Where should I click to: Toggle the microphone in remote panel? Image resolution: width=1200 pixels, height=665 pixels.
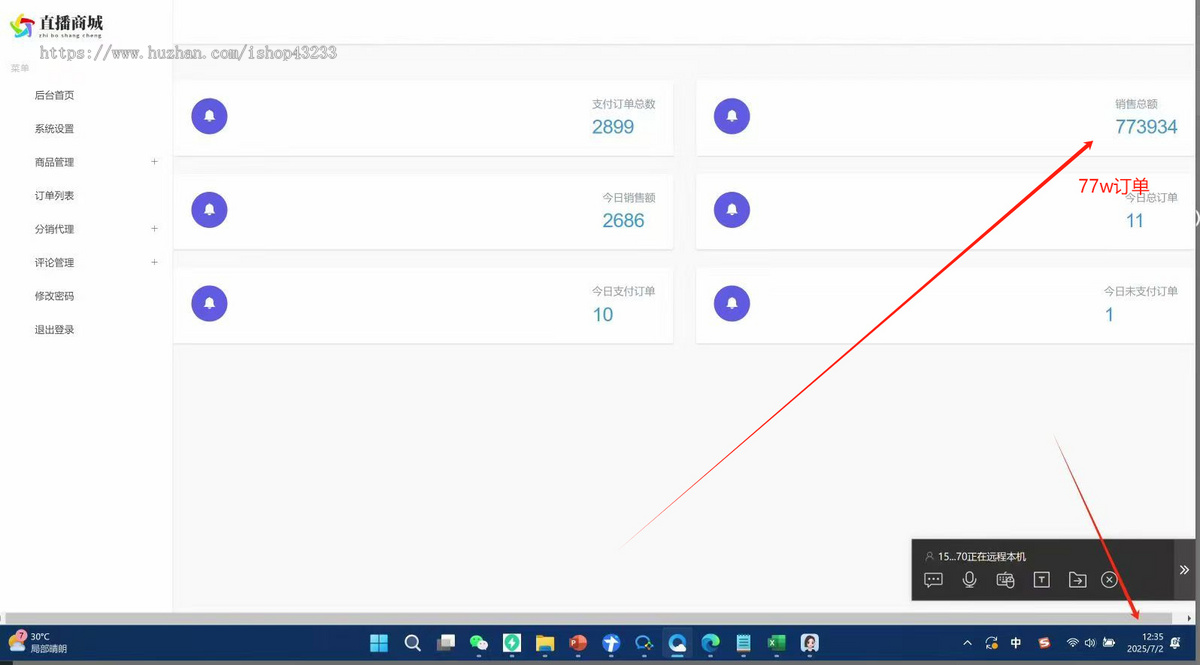point(969,580)
